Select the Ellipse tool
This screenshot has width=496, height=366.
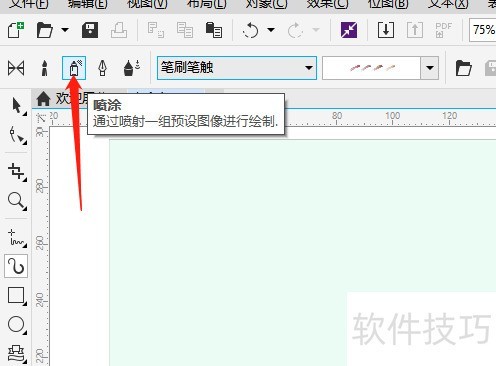click(17, 325)
